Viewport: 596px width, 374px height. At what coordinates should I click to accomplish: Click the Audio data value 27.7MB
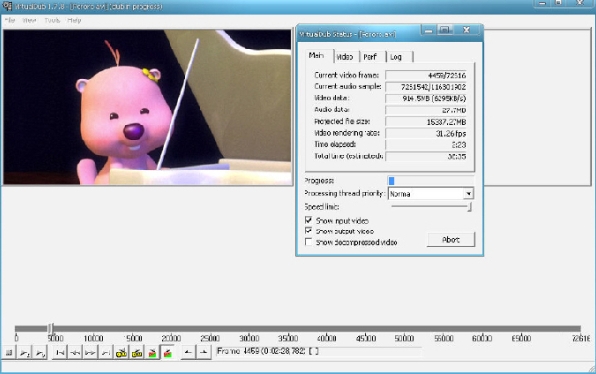tap(426, 110)
